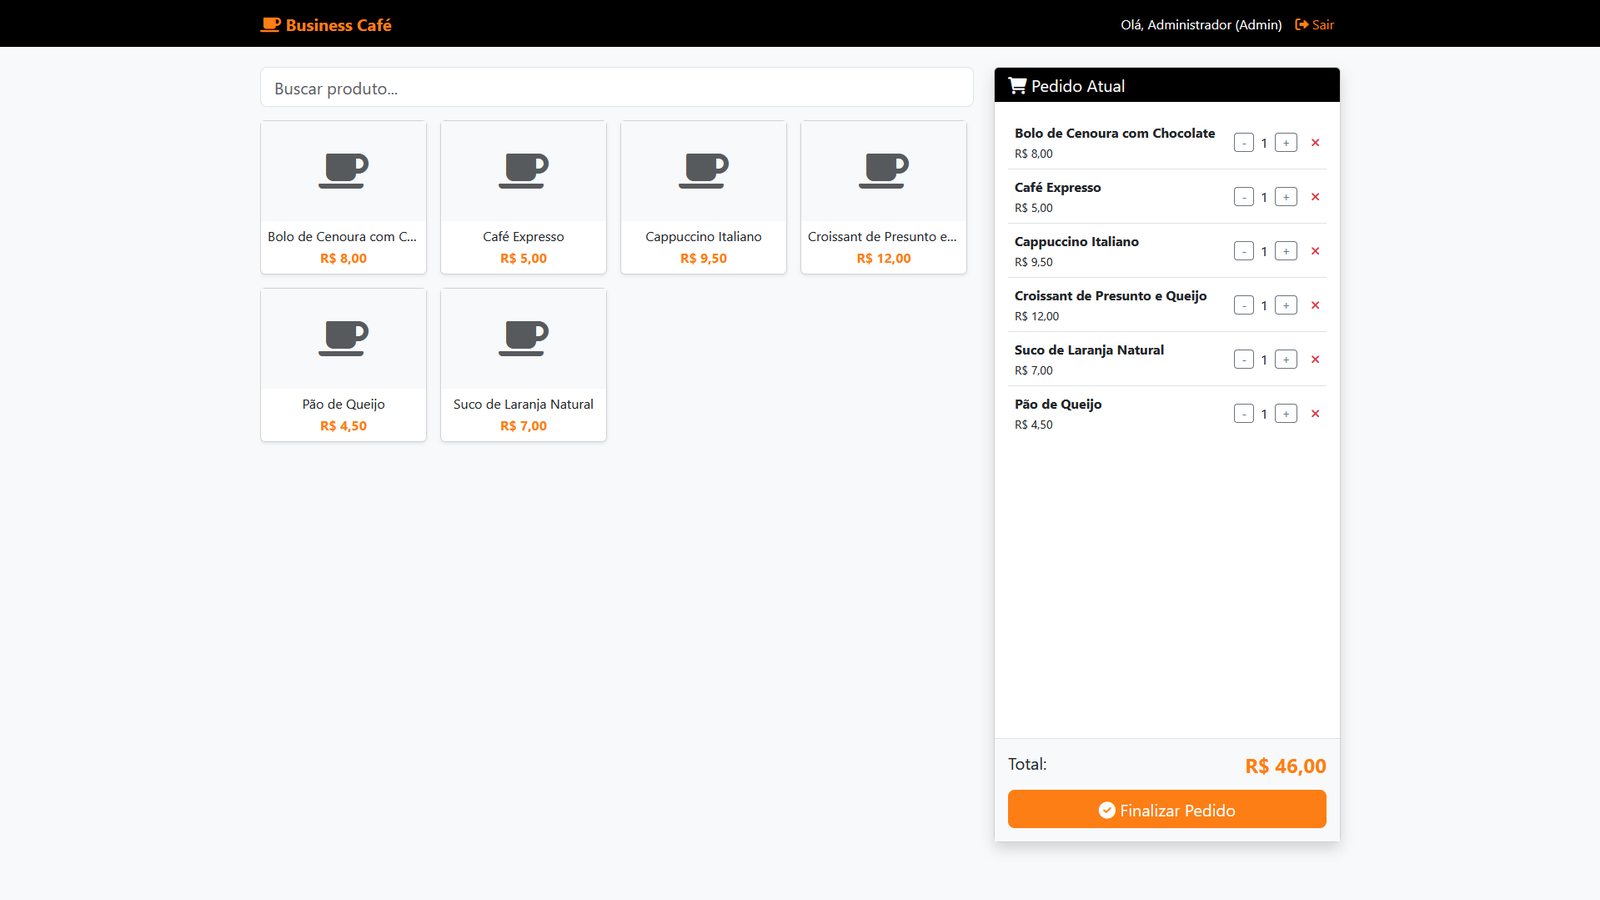
Task: Increase Pão de Queijo quantity with the plus button
Action: point(1285,413)
